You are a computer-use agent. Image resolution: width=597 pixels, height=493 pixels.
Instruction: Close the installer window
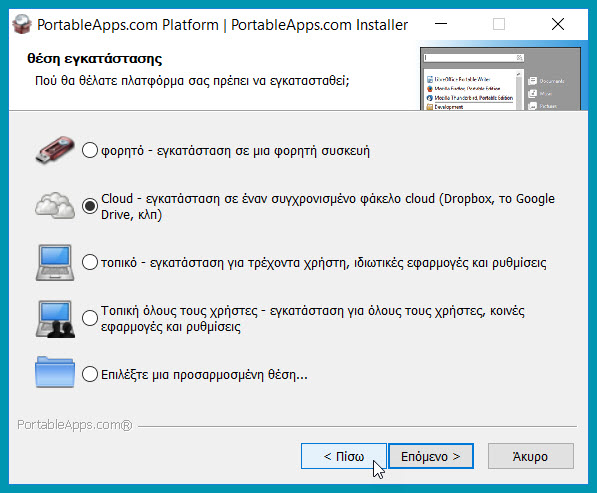[x=558, y=24]
